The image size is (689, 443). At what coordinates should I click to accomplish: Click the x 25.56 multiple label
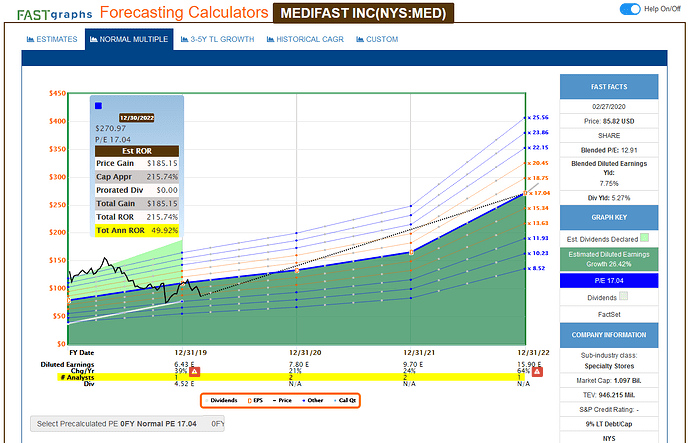(x=538, y=117)
